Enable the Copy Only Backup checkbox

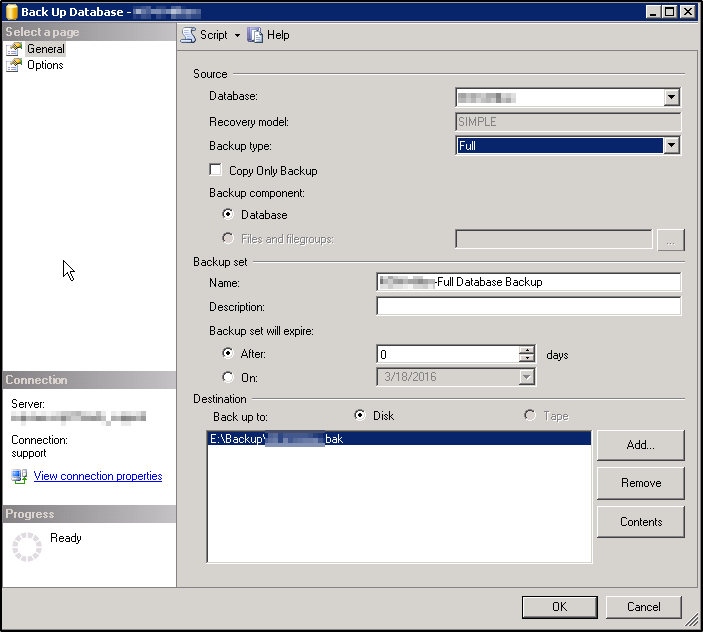click(216, 171)
